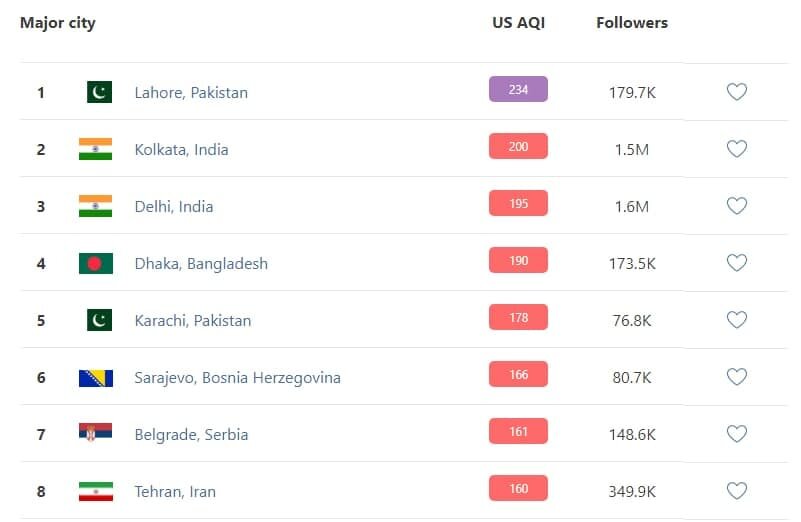Click the Bosnia Herzegovina flag icon
The height and width of the screenshot is (522, 801).
(x=95, y=378)
